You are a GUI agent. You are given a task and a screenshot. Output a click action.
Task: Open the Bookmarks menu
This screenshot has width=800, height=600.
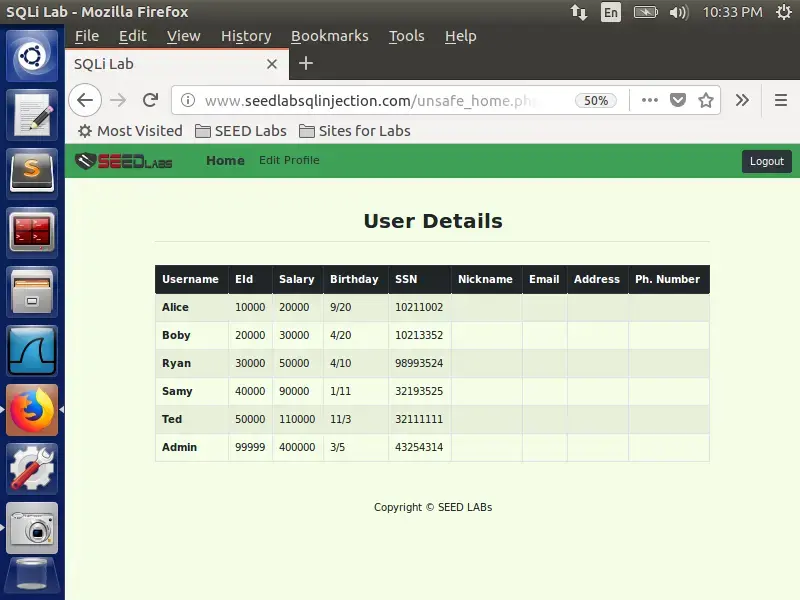point(330,36)
